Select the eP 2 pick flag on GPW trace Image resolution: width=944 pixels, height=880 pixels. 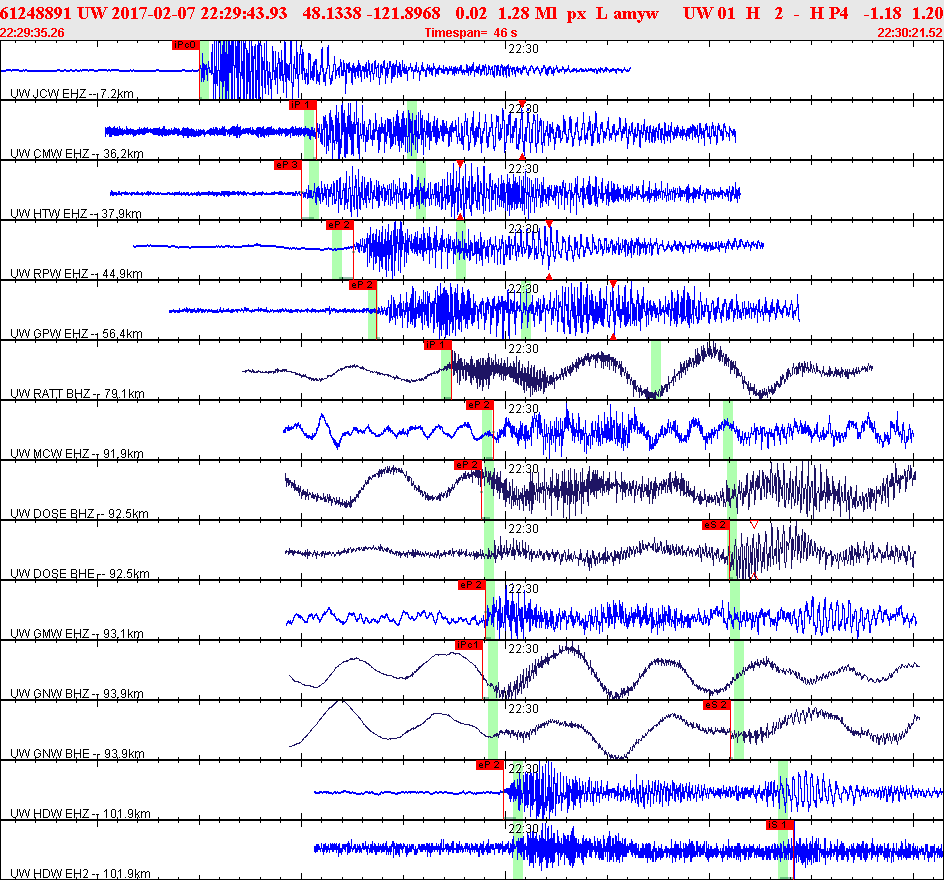click(x=362, y=285)
